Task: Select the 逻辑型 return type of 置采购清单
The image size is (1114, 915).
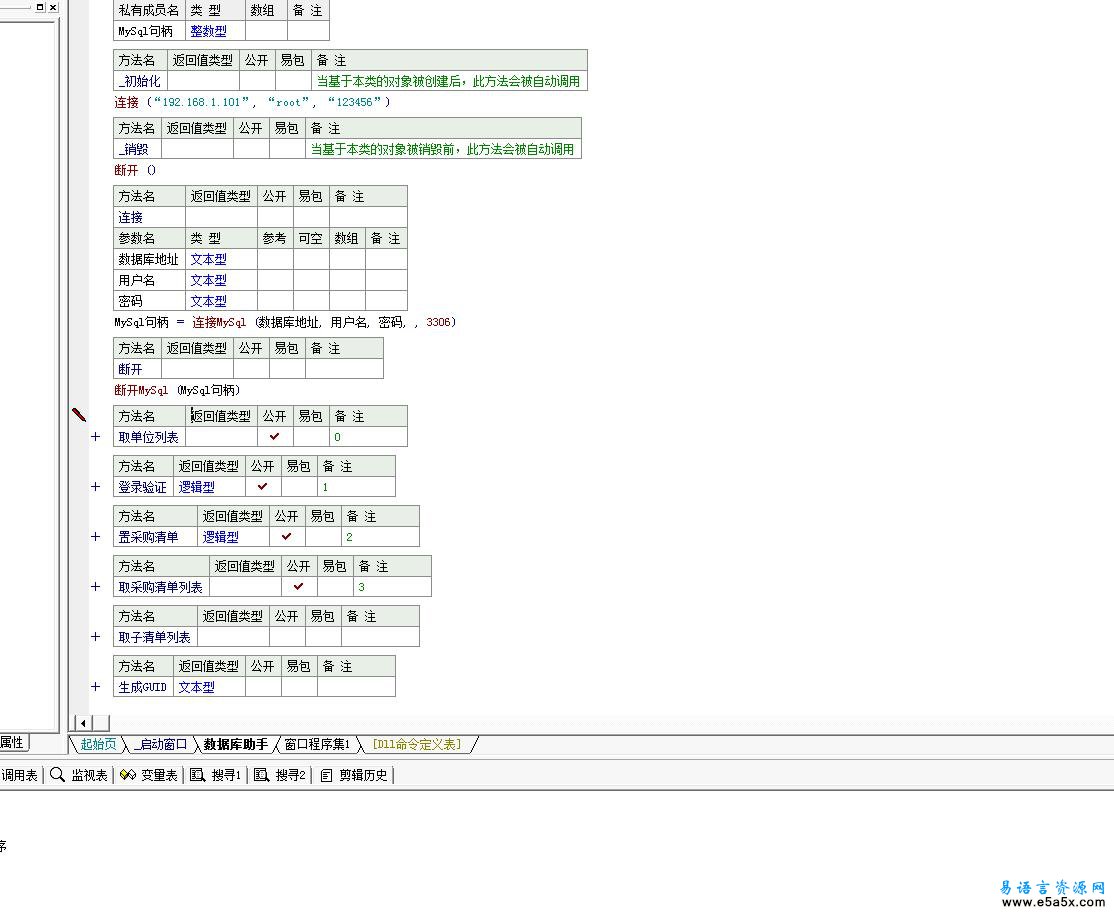Action: click(x=233, y=536)
